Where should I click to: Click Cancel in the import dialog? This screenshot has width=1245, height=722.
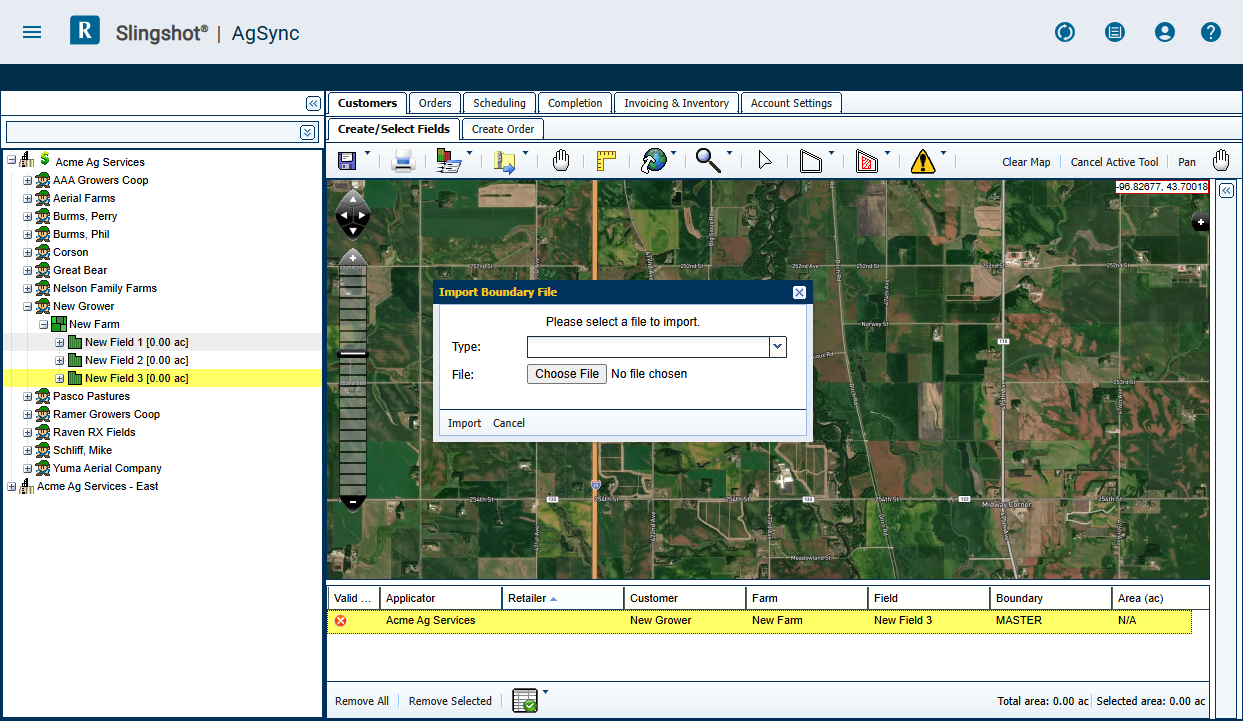509,423
